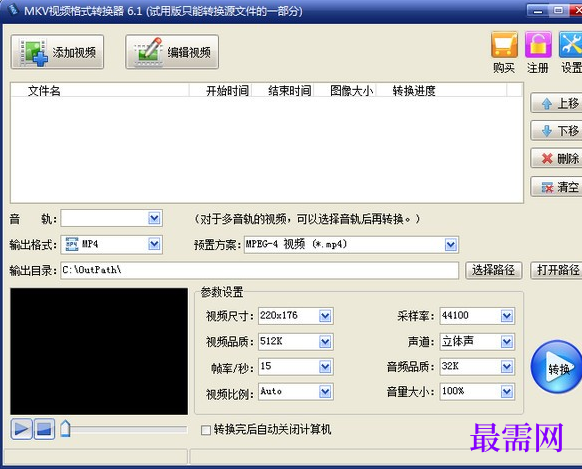Move item down with 下移 button
Screen dimensions: 582x469
(556, 131)
